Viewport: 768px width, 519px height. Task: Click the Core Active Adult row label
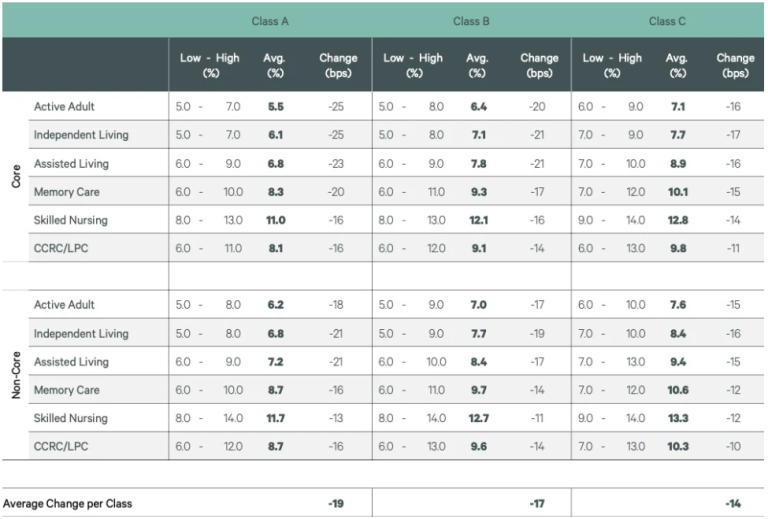click(x=64, y=106)
